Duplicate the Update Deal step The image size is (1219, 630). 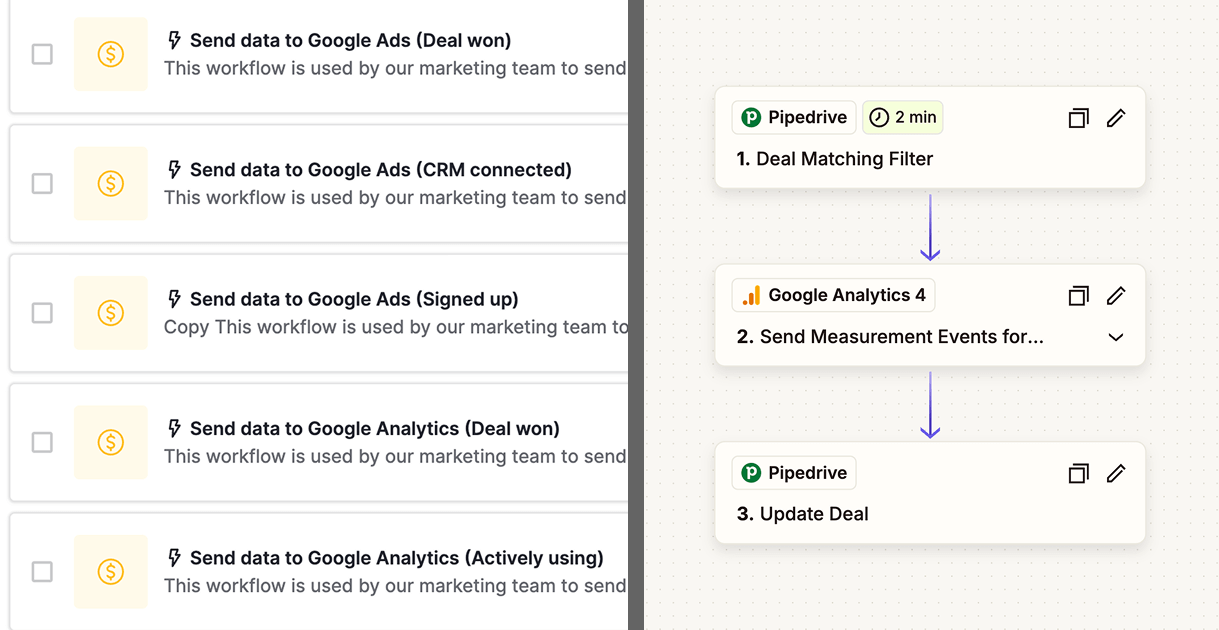point(1078,473)
